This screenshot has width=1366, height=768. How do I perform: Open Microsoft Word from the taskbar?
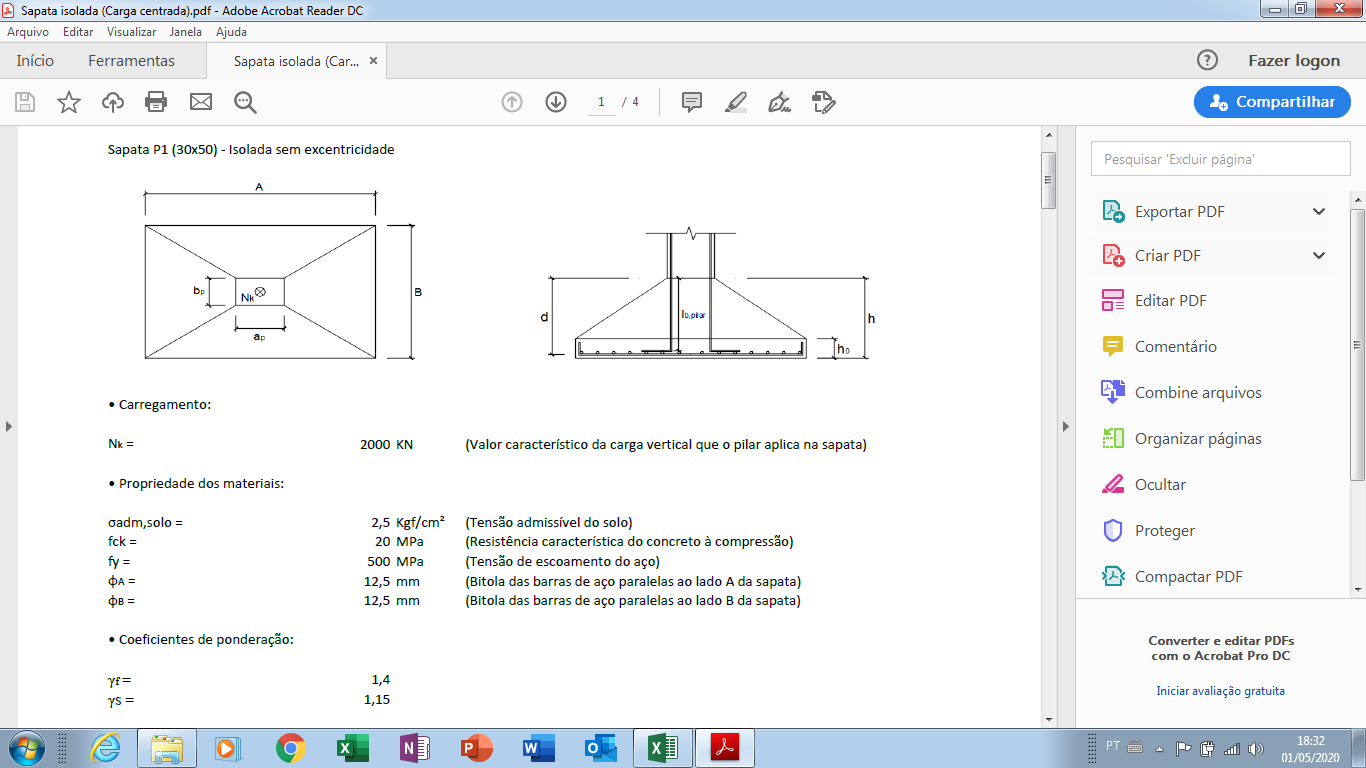click(538, 748)
